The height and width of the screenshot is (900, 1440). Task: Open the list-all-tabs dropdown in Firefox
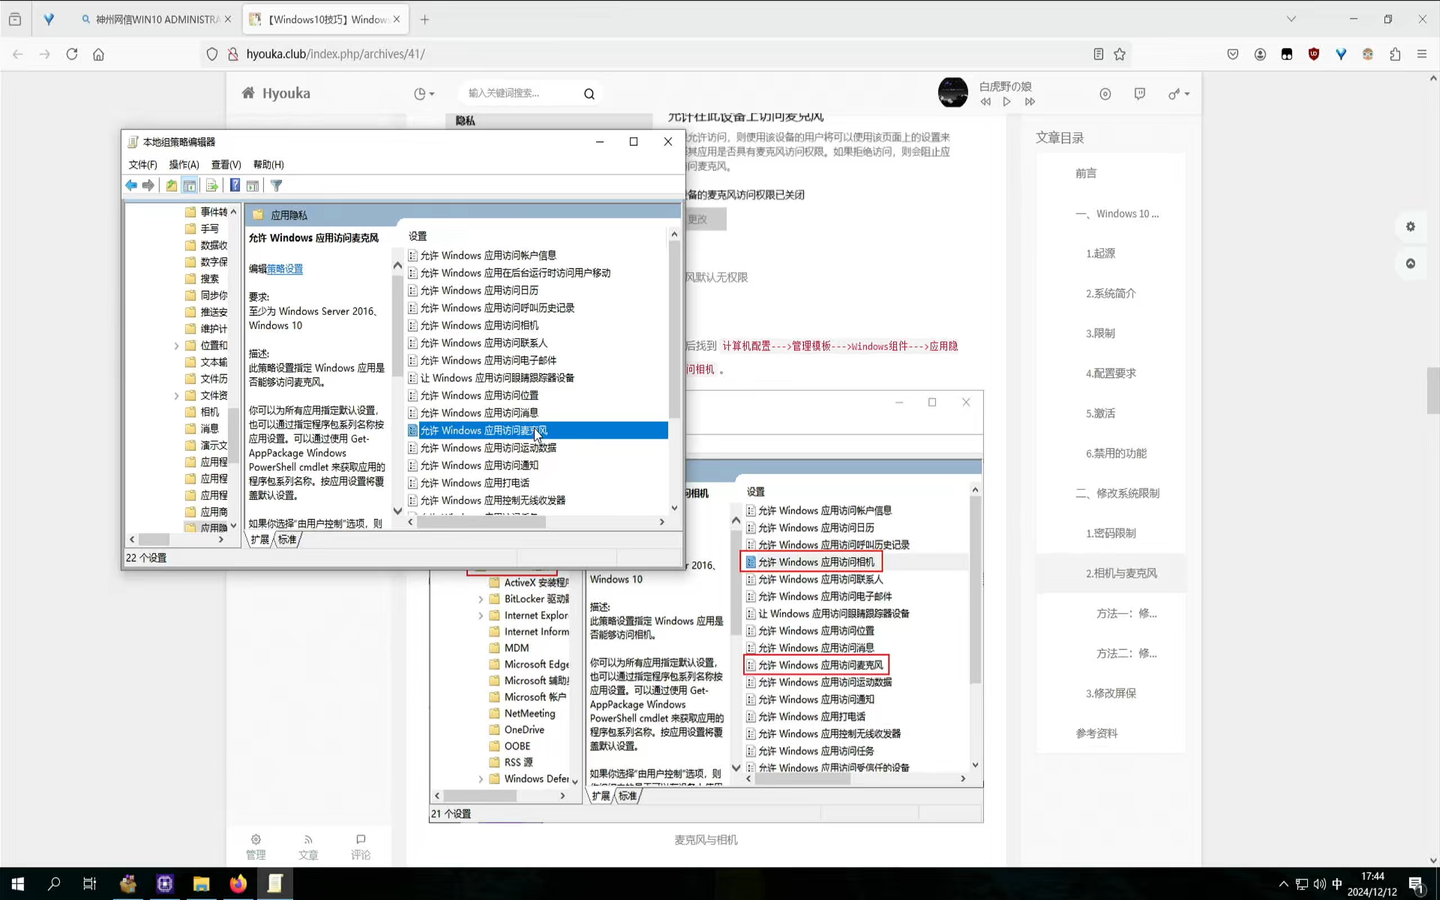[x=1291, y=19]
